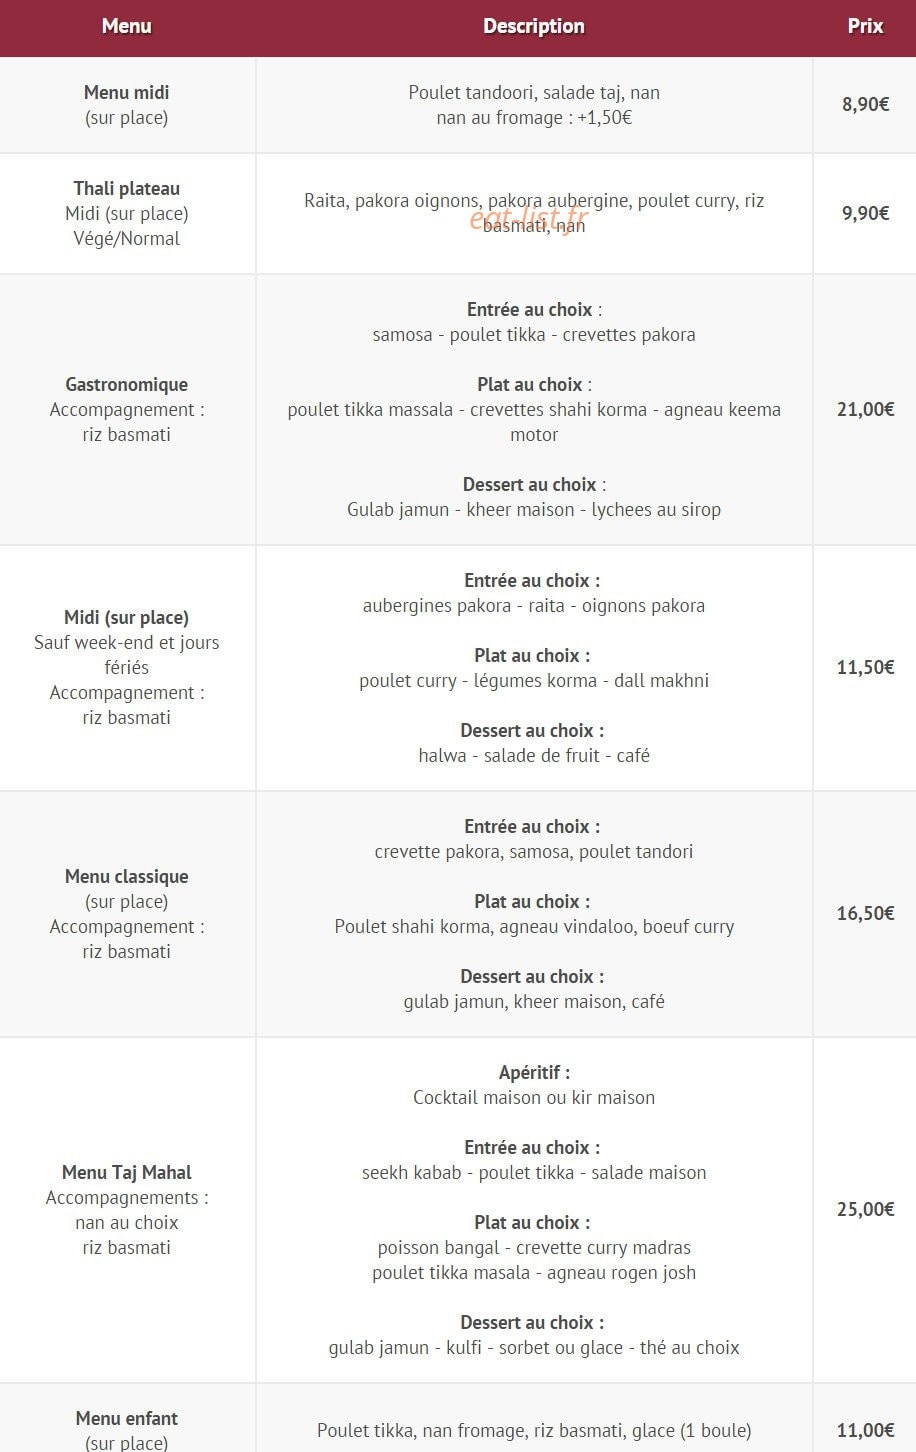Select the Midi (sur place) menu title

pos(127,617)
